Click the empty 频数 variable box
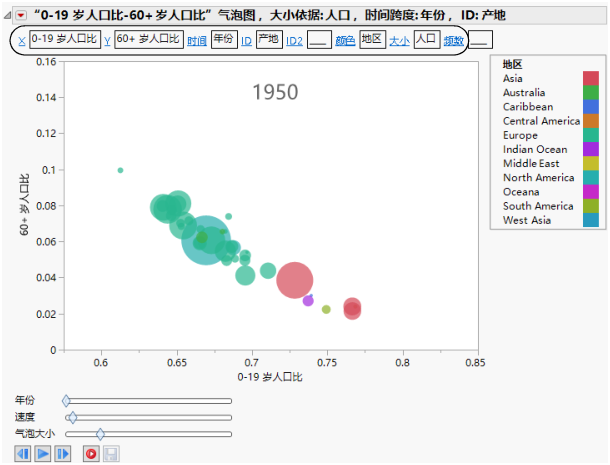Screen dimensions: 610x465 [480, 39]
